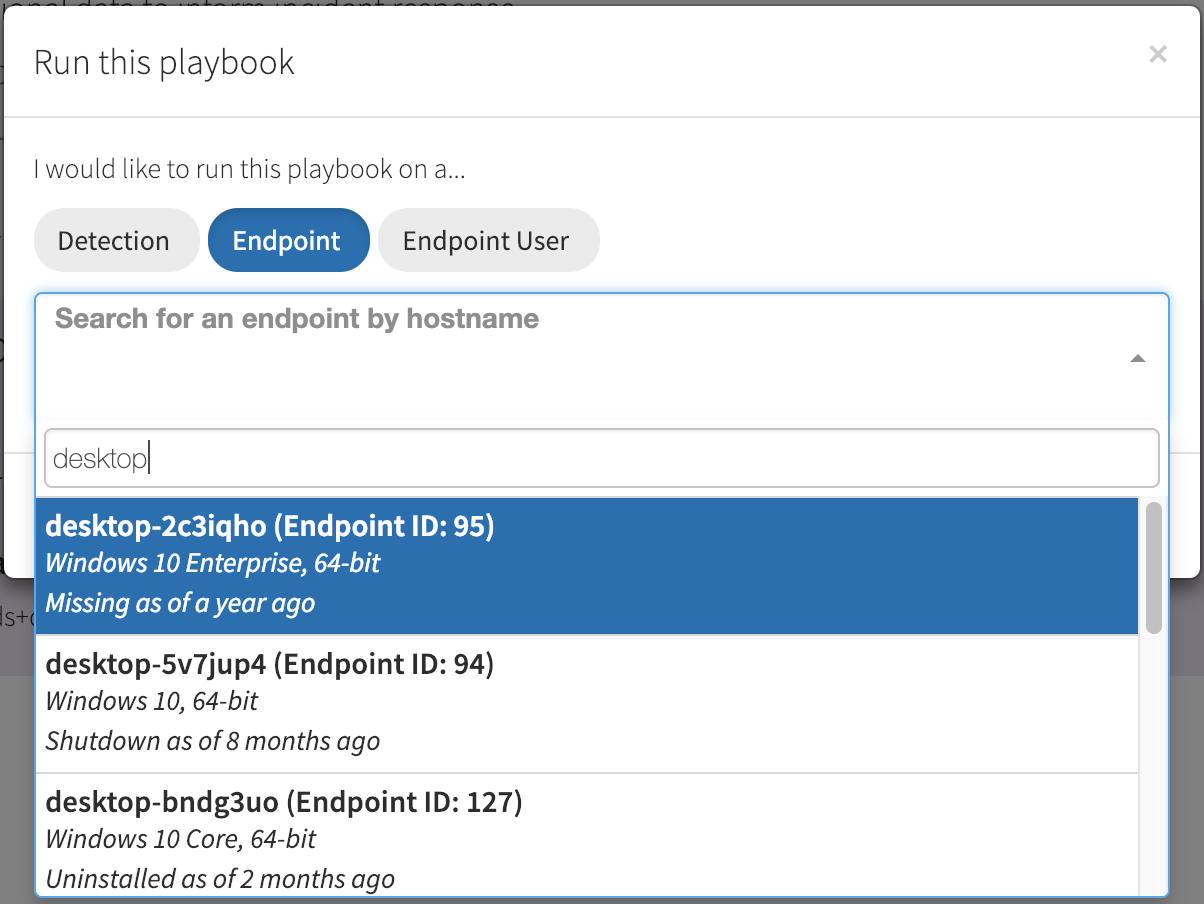The width and height of the screenshot is (1204, 904).
Task: Click the 'Missing as of a year ago' status
Action: click(x=180, y=604)
